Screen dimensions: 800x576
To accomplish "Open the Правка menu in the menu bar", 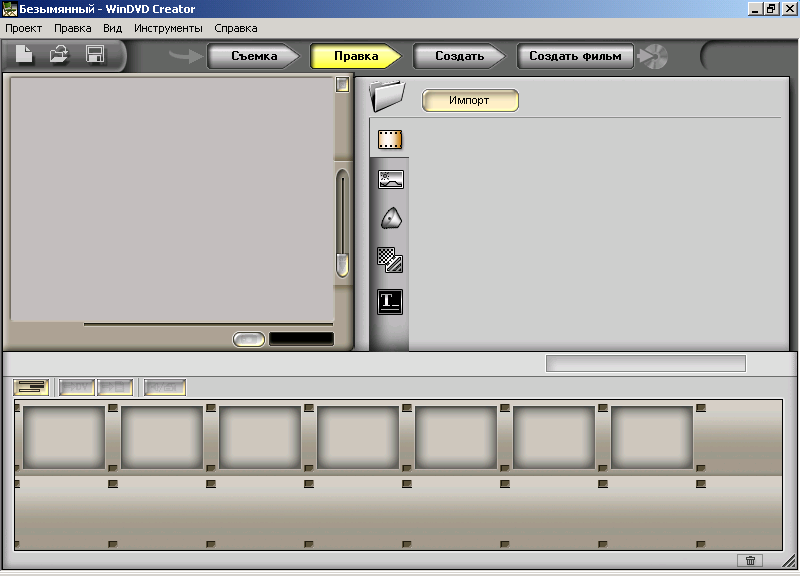I will click(x=72, y=29).
